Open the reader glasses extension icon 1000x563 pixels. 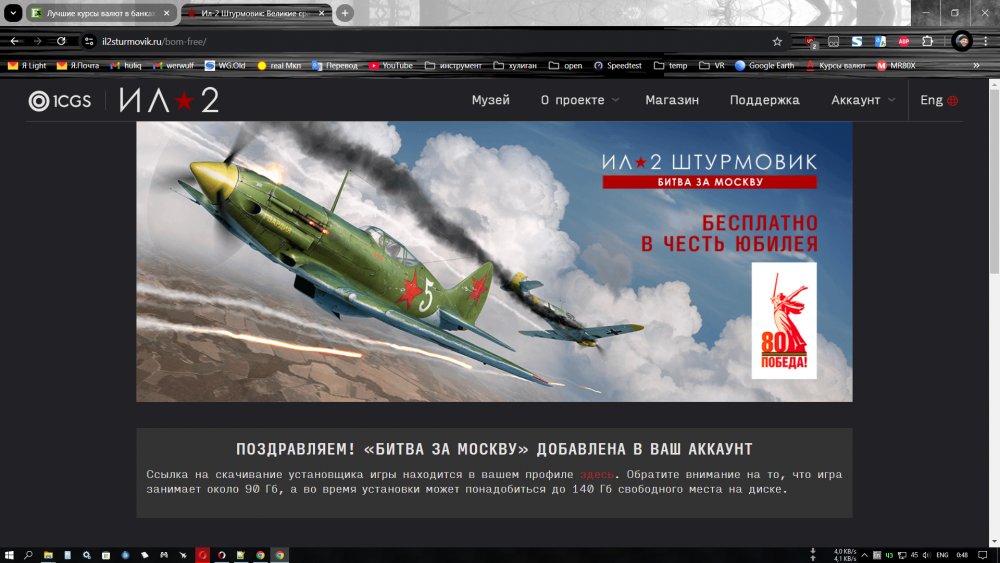[x=833, y=41]
